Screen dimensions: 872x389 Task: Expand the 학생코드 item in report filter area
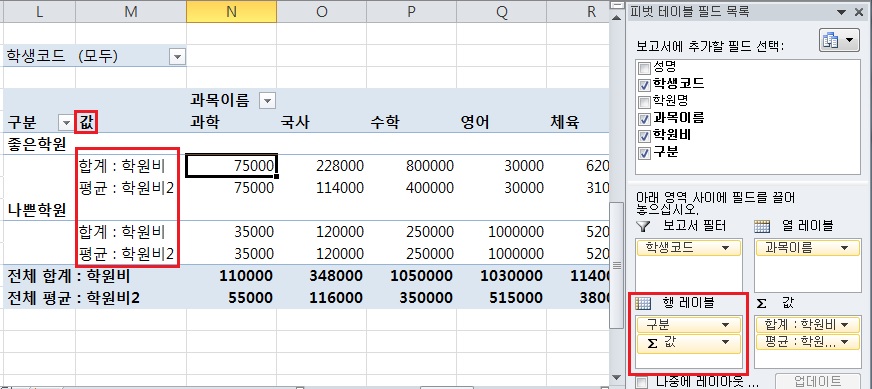tap(725, 248)
